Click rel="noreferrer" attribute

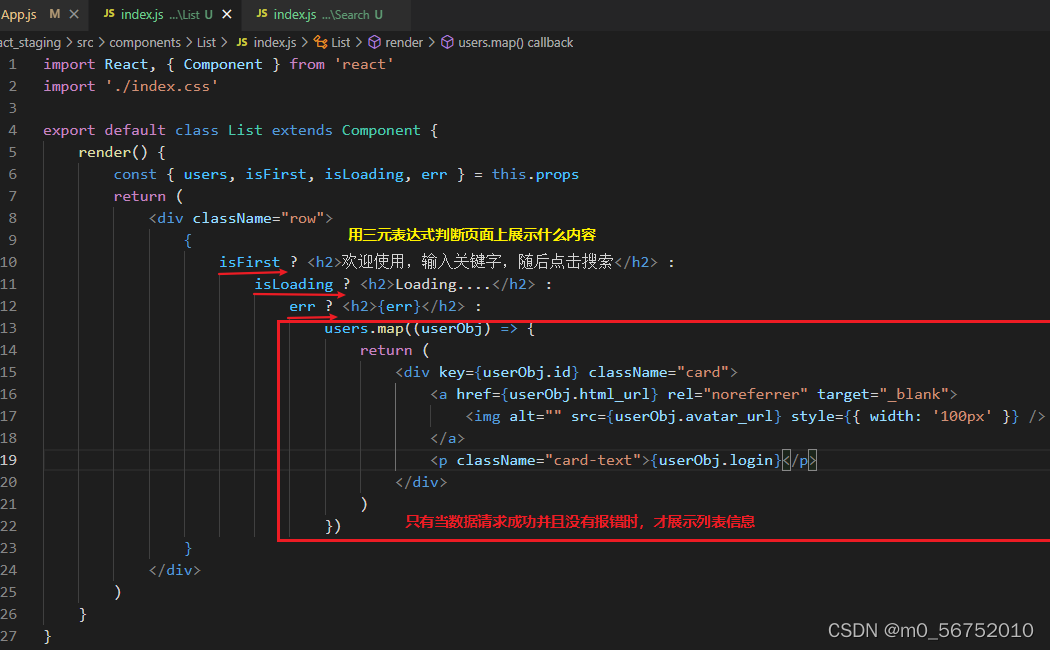coord(738,394)
